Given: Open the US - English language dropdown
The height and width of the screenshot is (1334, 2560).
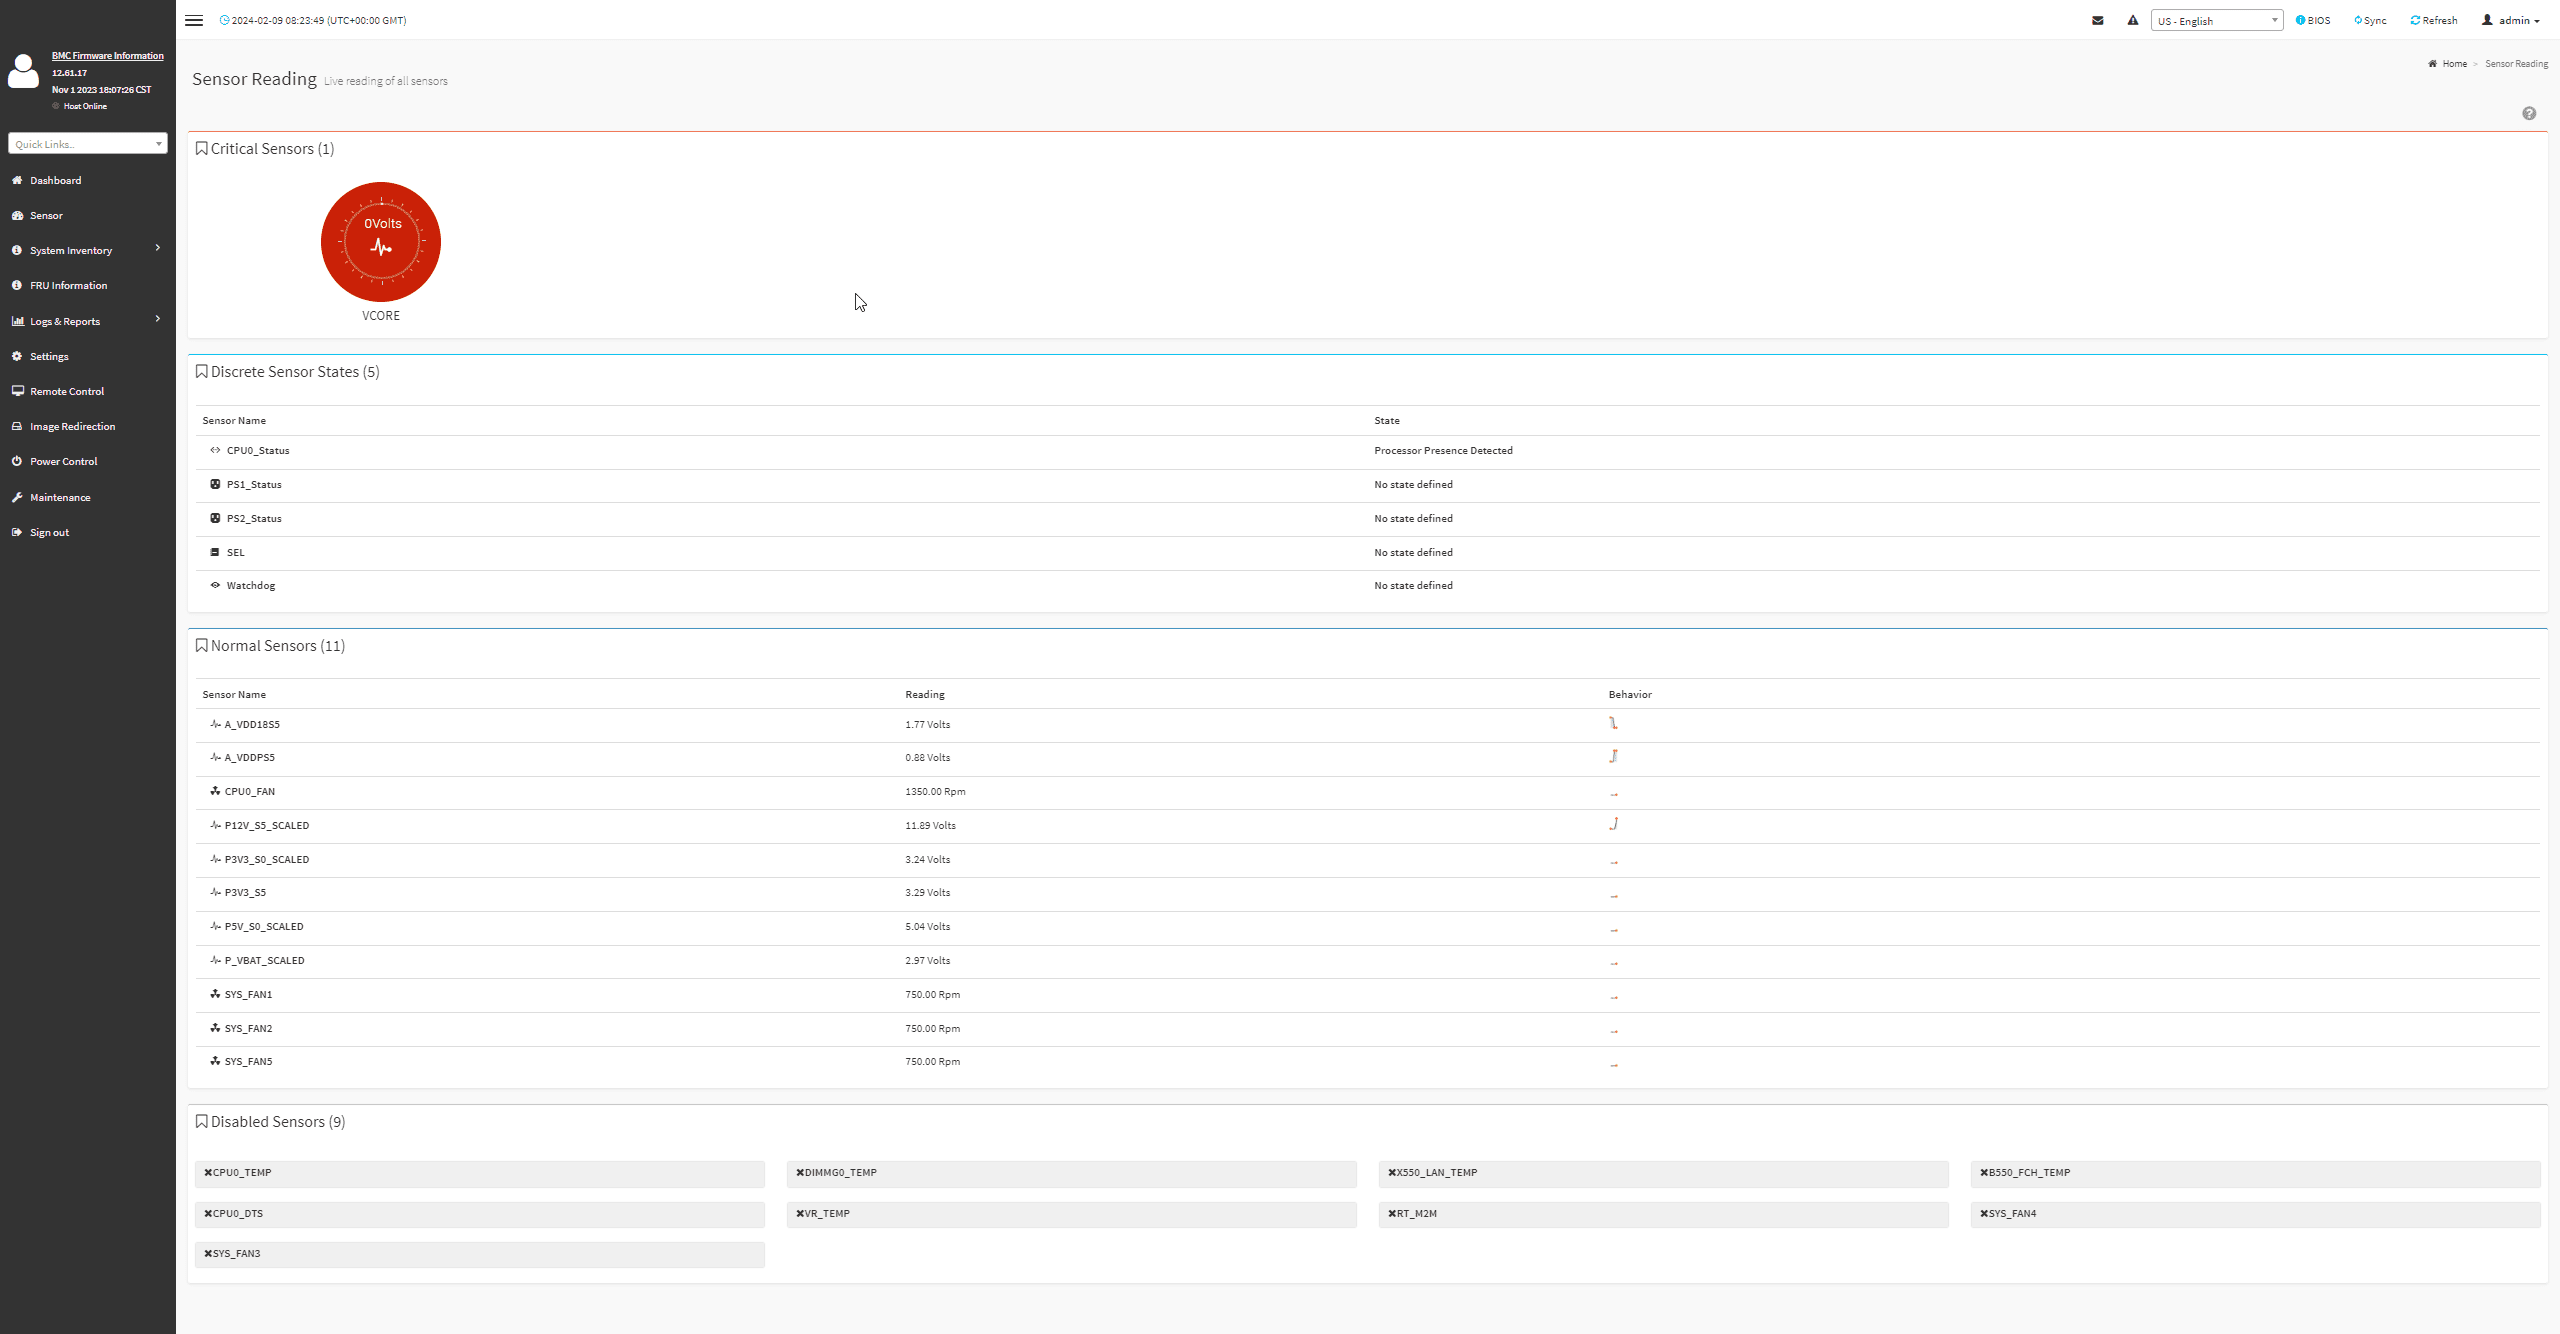Looking at the screenshot, I should pyautogui.click(x=2216, y=20).
